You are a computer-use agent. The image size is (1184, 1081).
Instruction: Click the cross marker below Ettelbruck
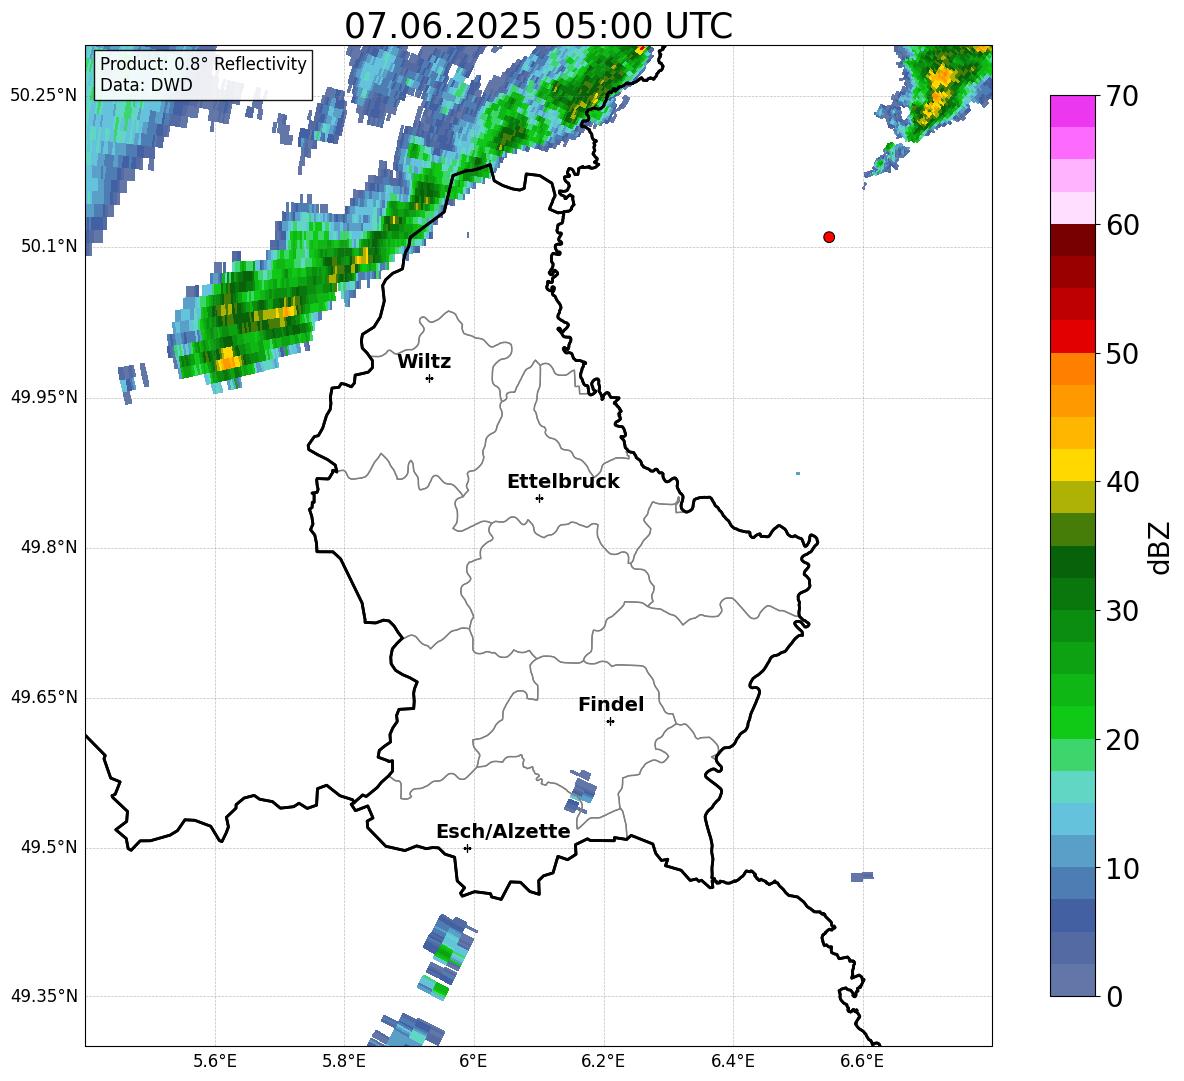tap(539, 498)
